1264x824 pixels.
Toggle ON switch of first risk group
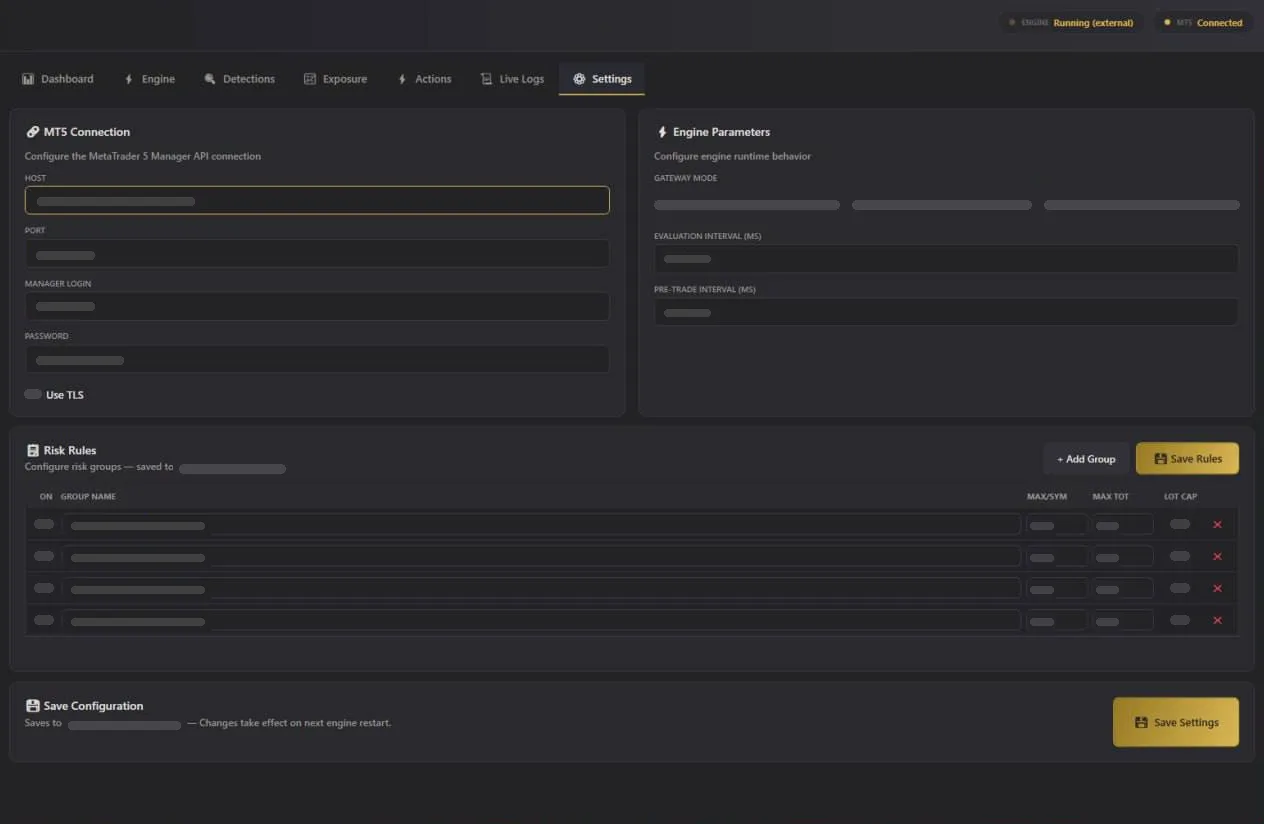[44, 524]
